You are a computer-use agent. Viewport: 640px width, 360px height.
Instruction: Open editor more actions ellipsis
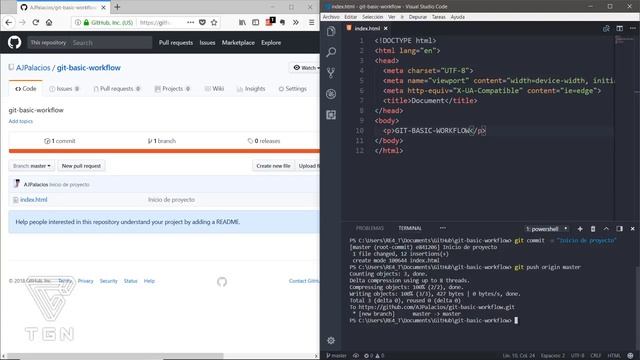pyautogui.click(x=633, y=28)
